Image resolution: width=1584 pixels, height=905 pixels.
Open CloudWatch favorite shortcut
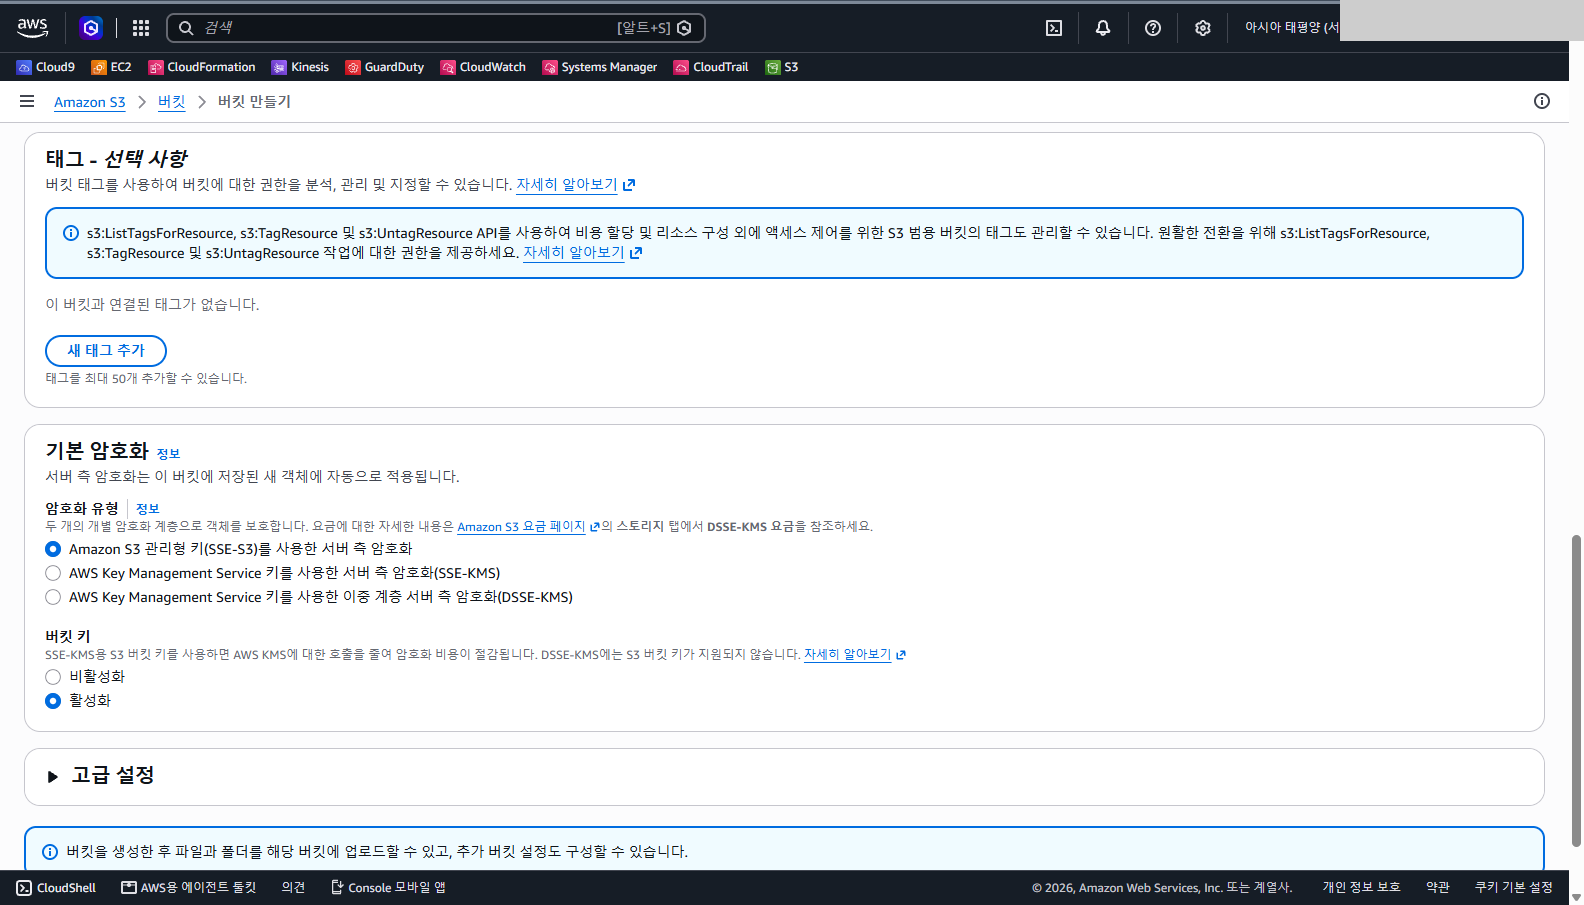pos(483,67)
